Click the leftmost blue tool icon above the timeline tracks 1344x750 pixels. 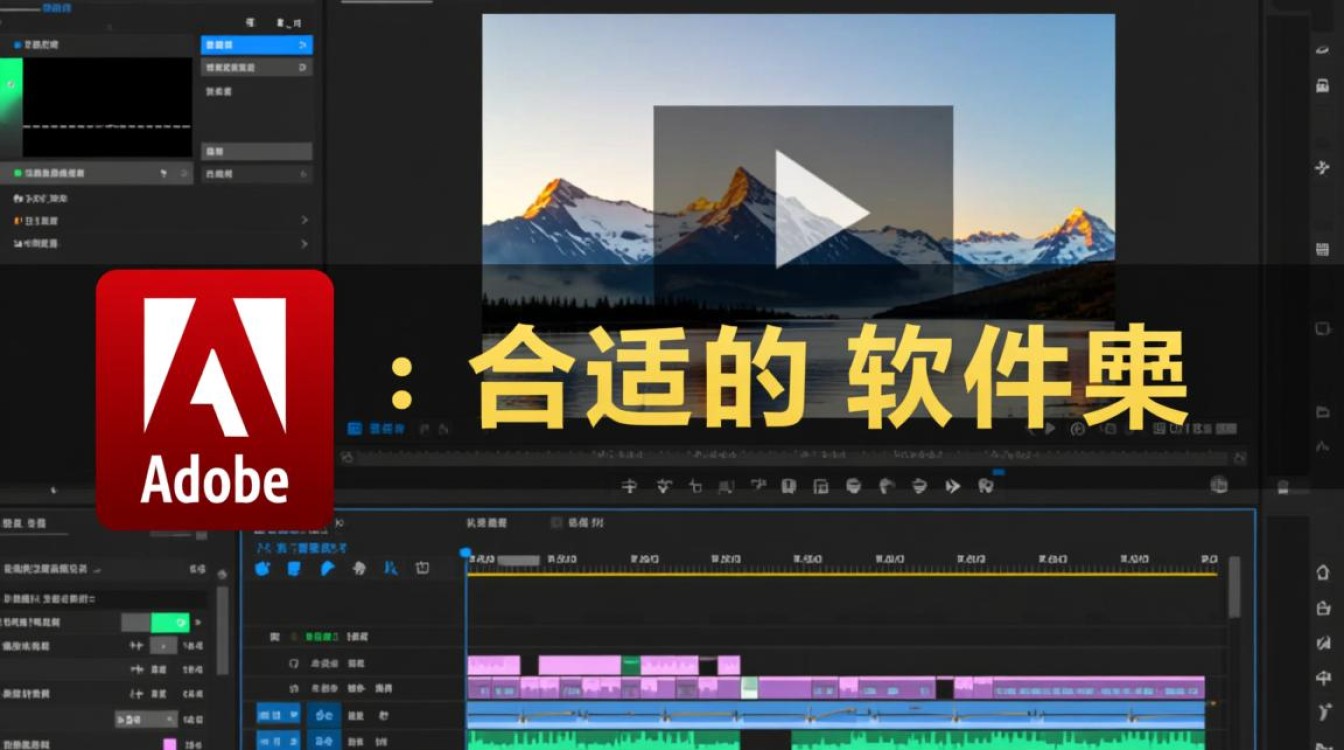click(262, 568)
